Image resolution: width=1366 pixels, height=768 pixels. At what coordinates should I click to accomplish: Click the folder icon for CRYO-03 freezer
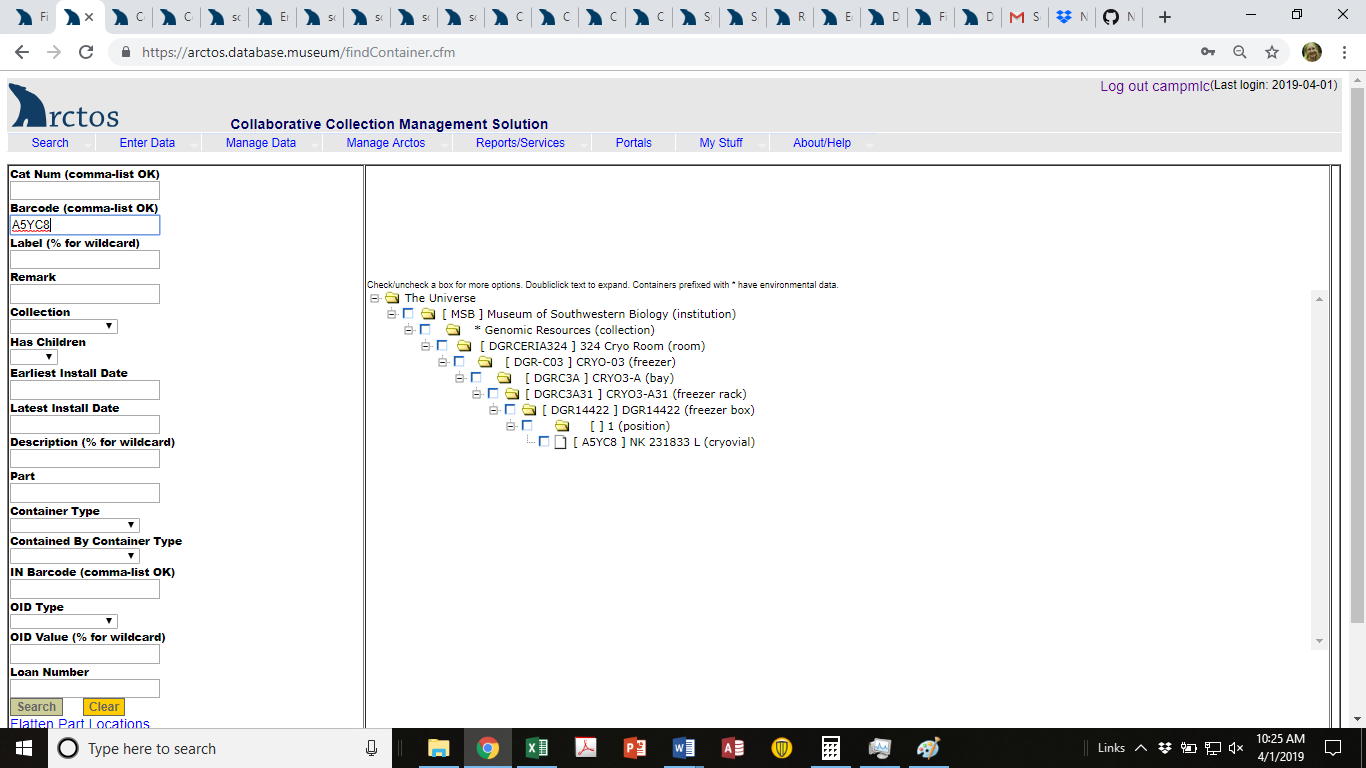click(x=485, y=361)
